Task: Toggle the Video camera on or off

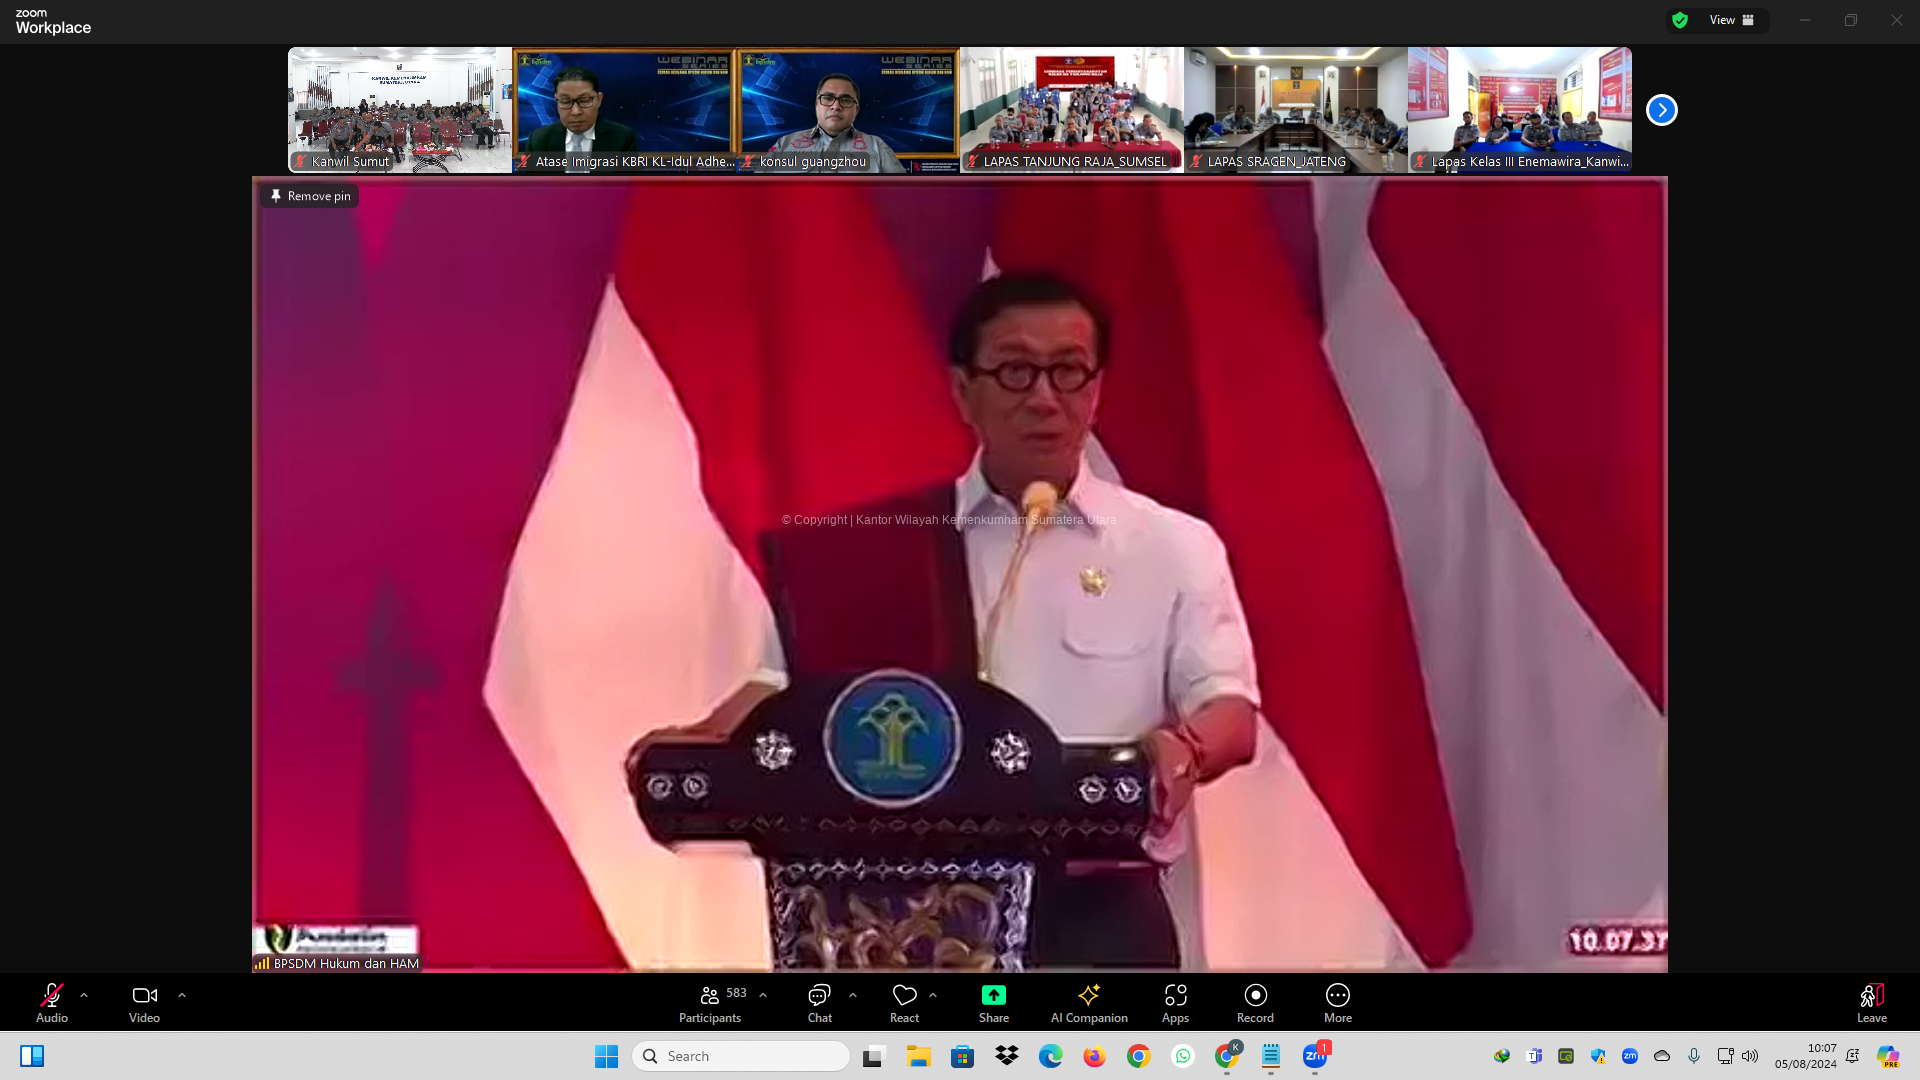Action: [144, 996]
